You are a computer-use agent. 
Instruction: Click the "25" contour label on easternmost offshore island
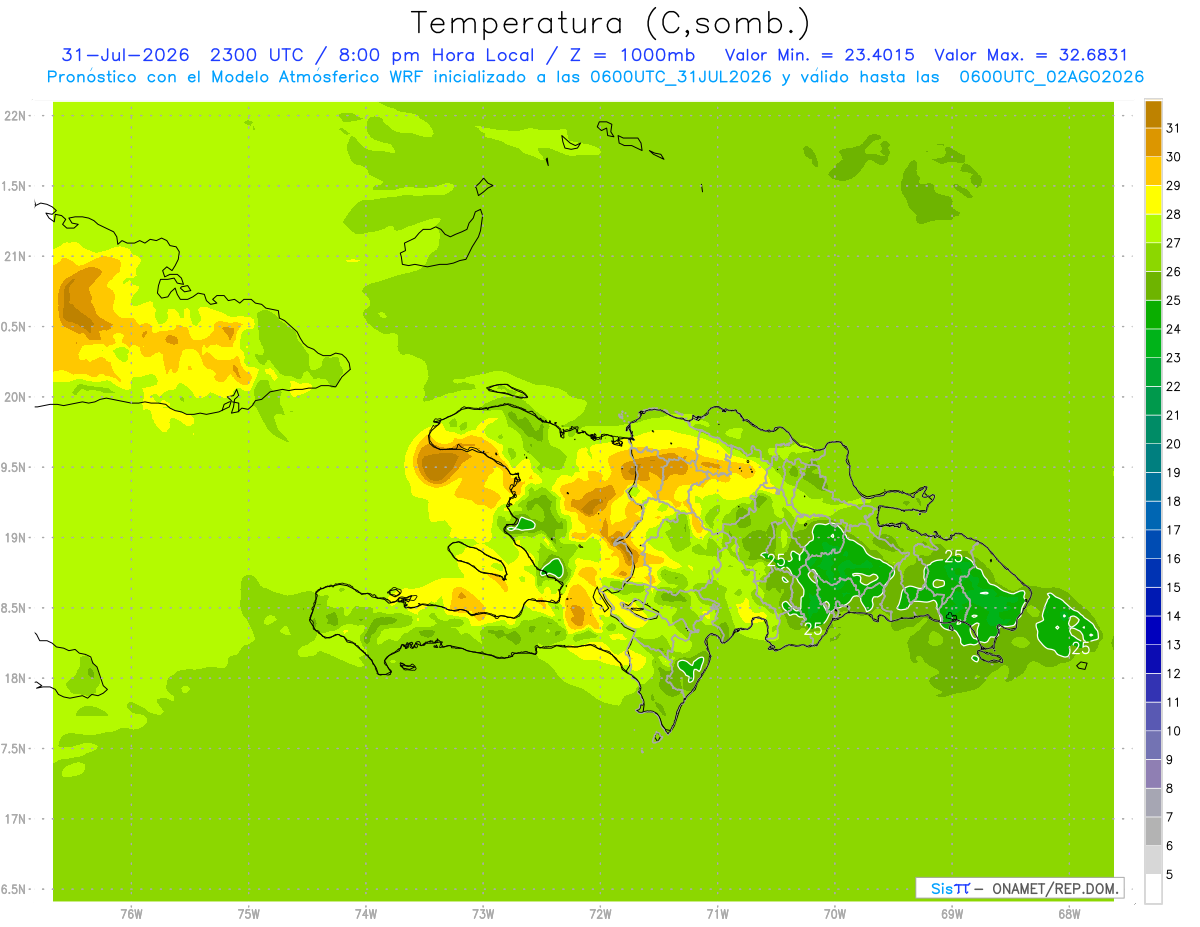(x=1081, y=648)
